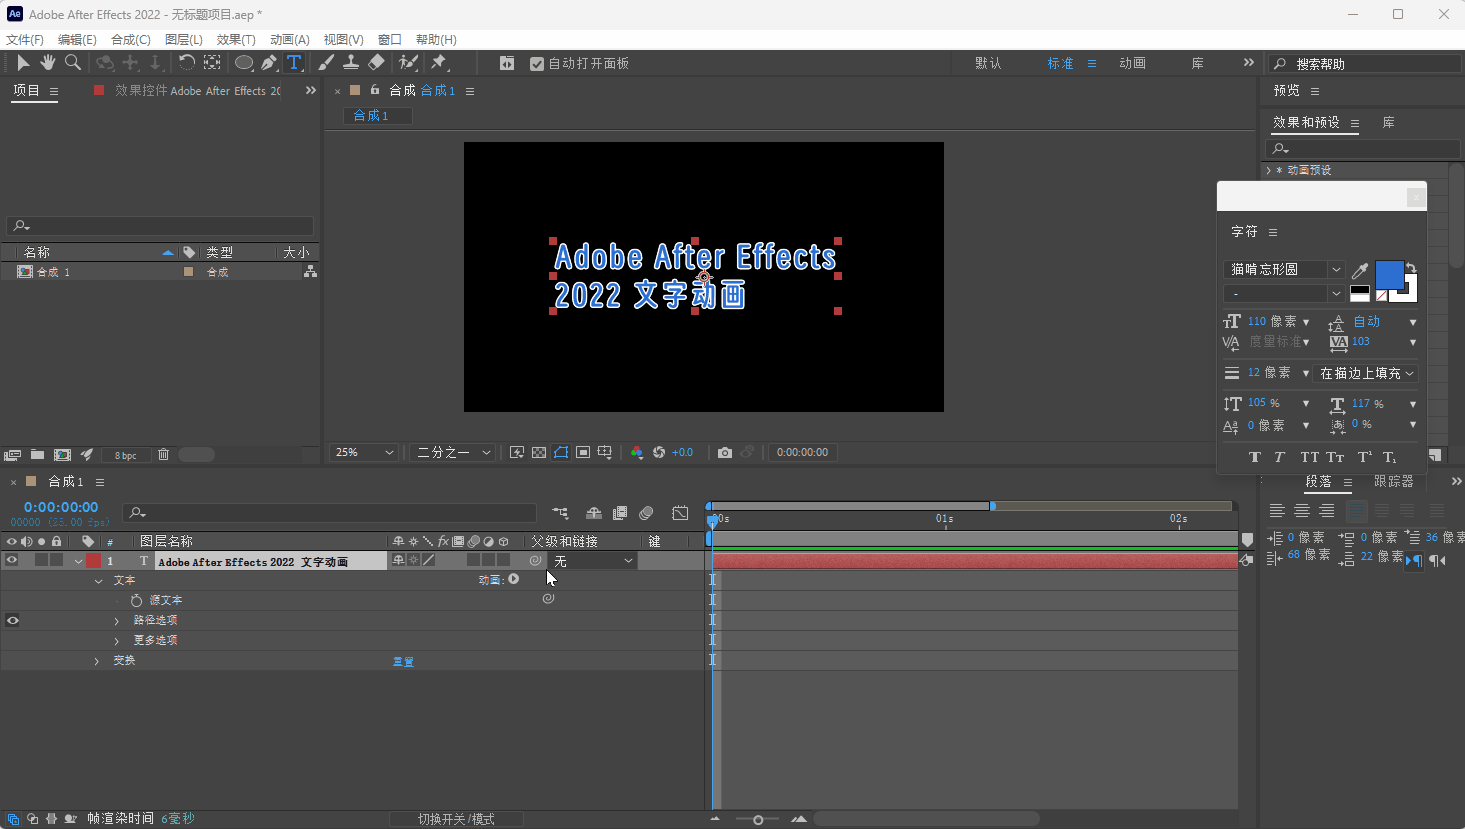Open the stroke fill order dropdown
1465x829 pixels.
coord(1367,373)
